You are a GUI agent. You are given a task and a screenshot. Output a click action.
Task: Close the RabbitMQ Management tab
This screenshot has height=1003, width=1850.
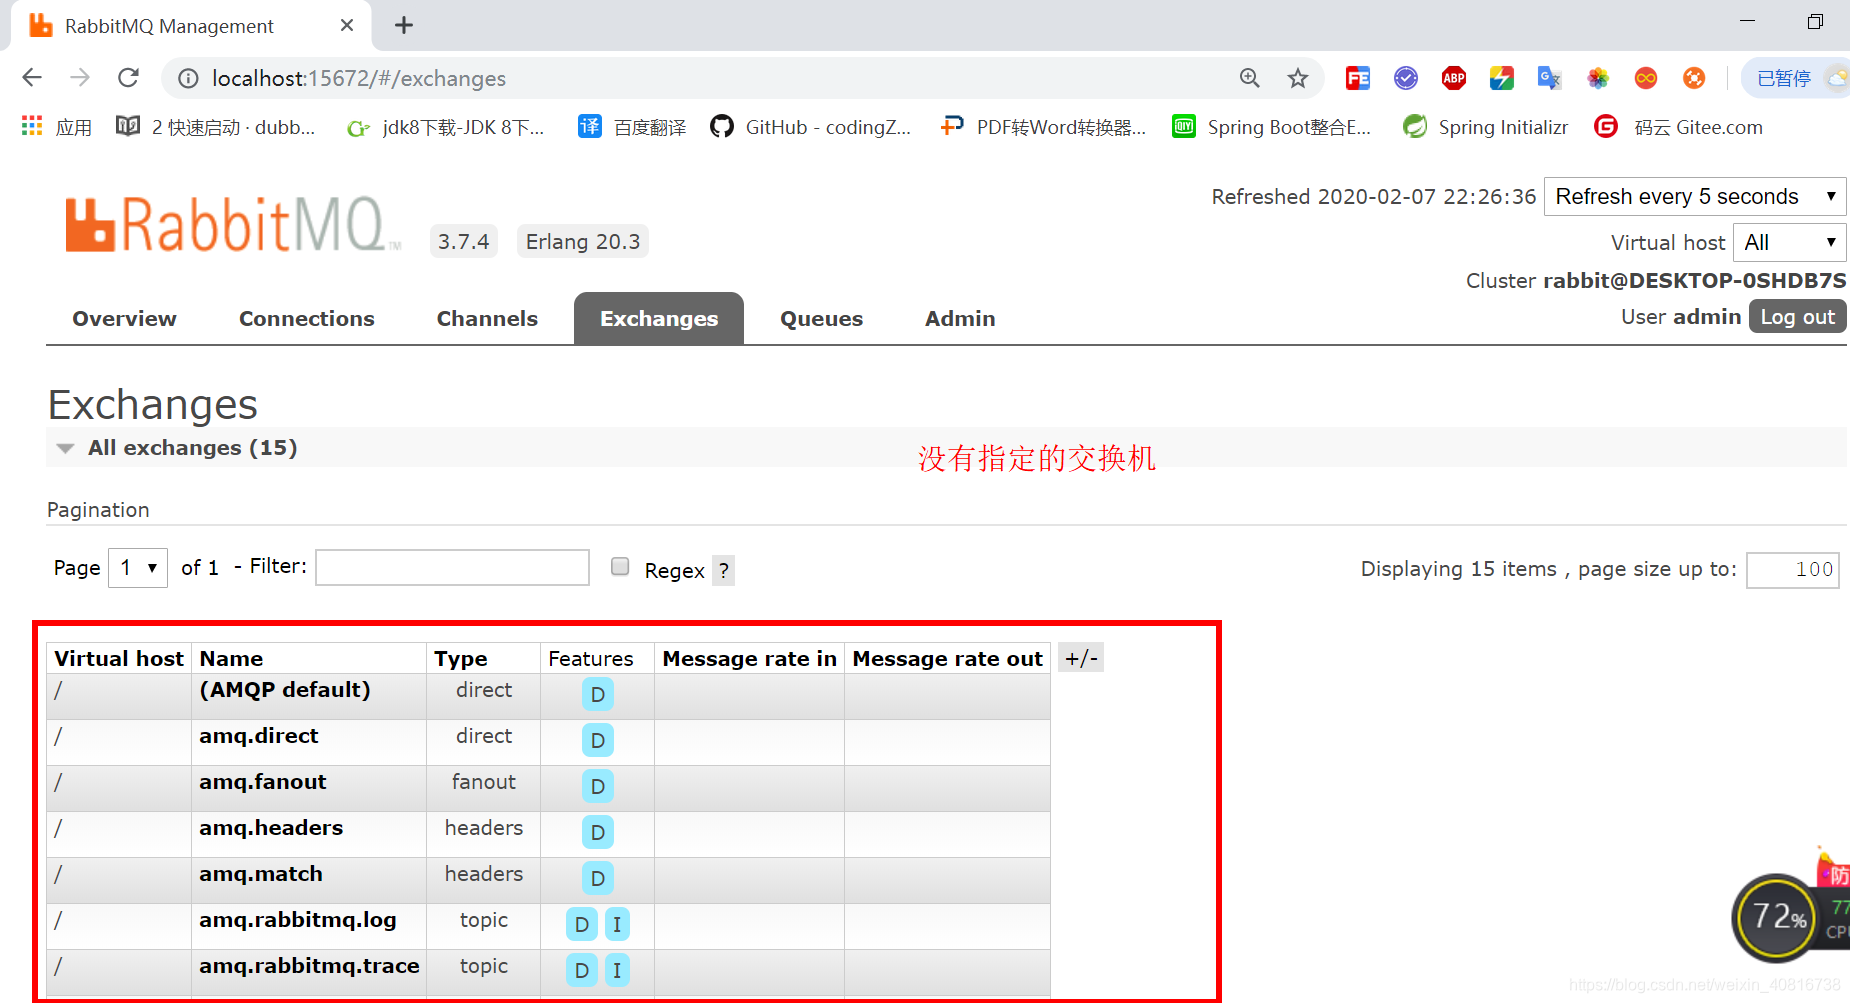(347, 25)
